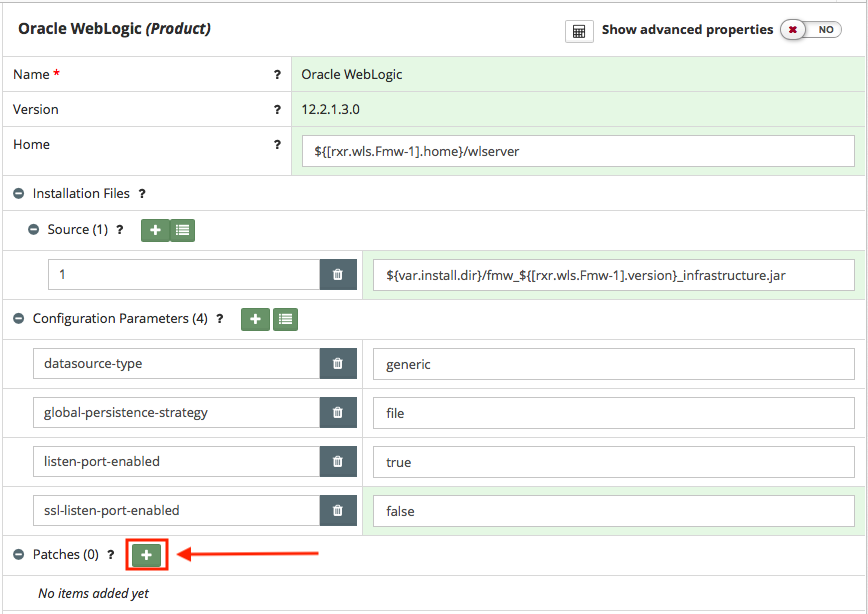Collapse the Installation Files section
868x614 pixels.
coord(19,194)
